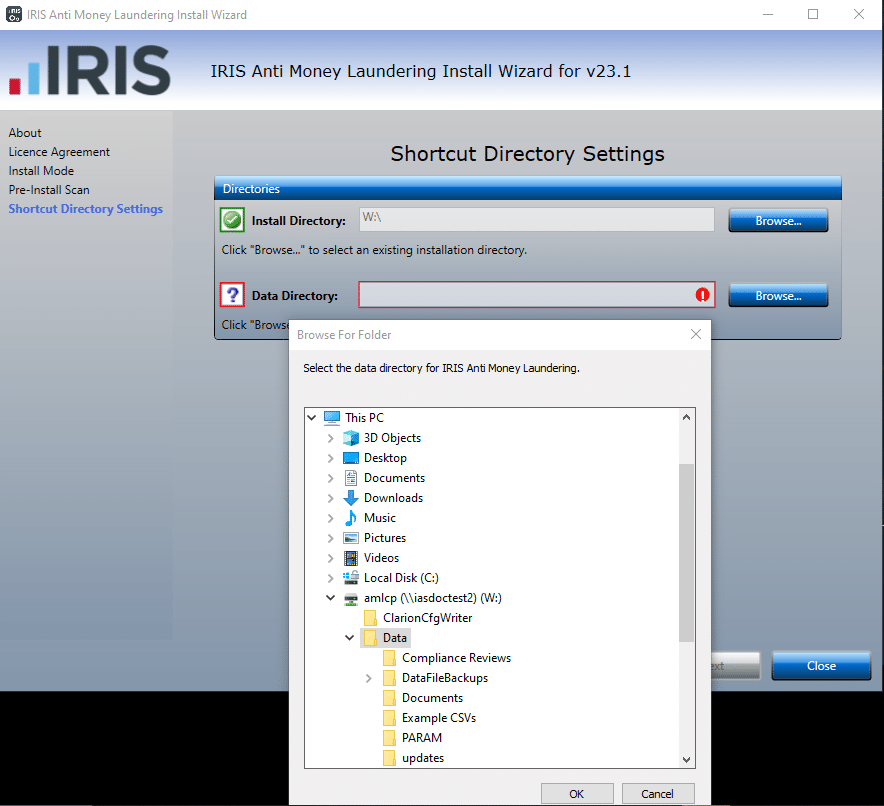Cancel the Browse For Folder dialog
Screen dimensions: 884x806
657,794
